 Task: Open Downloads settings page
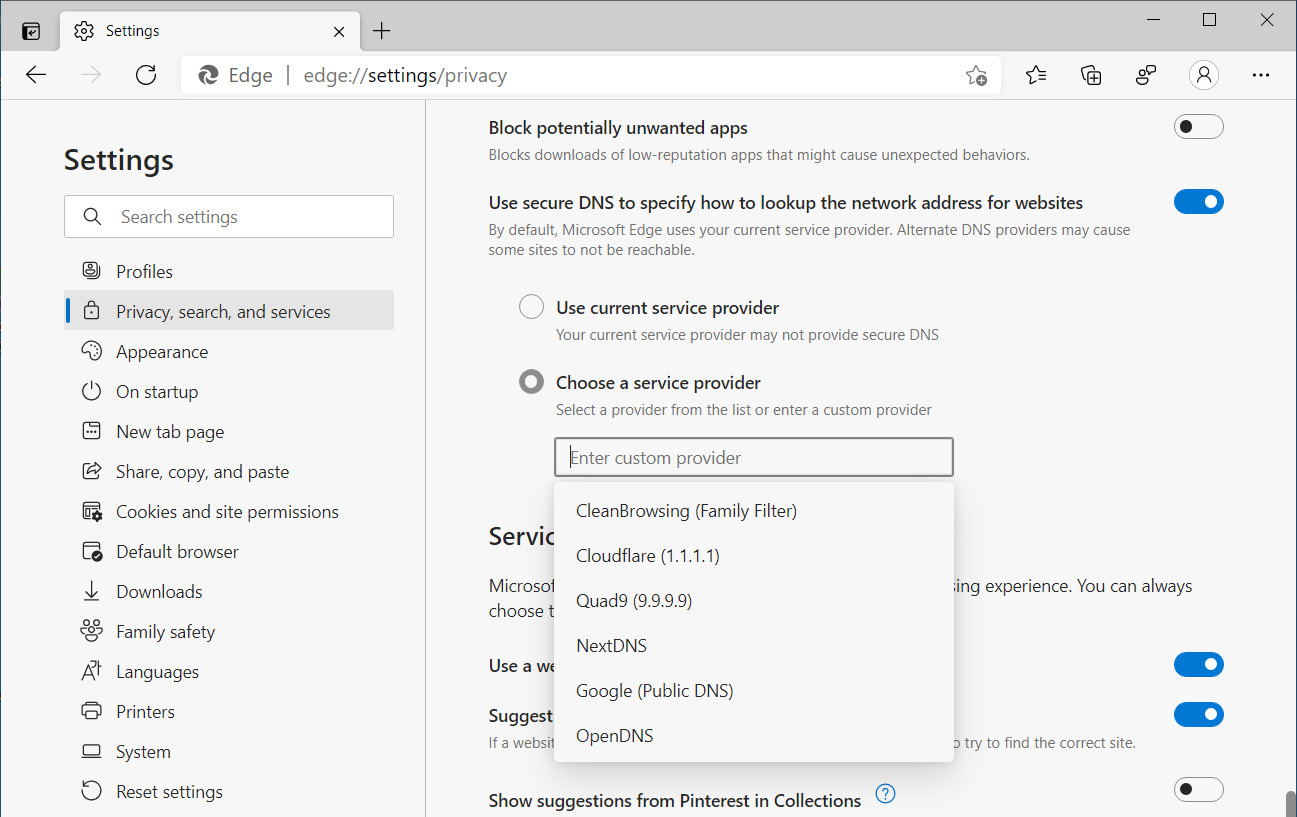229,591
